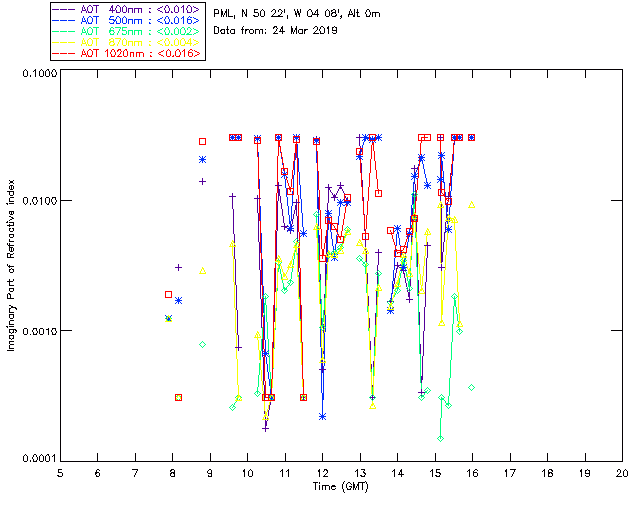This screenshot has width=640, height=512.
Task: Click the 0.0100 y-axis tick label
Action: (36, 202)
